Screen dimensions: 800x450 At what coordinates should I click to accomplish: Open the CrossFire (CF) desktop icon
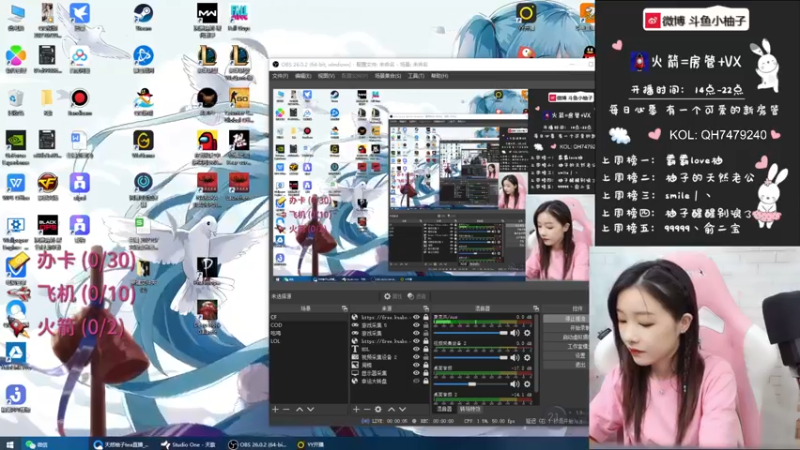(47, 187)
